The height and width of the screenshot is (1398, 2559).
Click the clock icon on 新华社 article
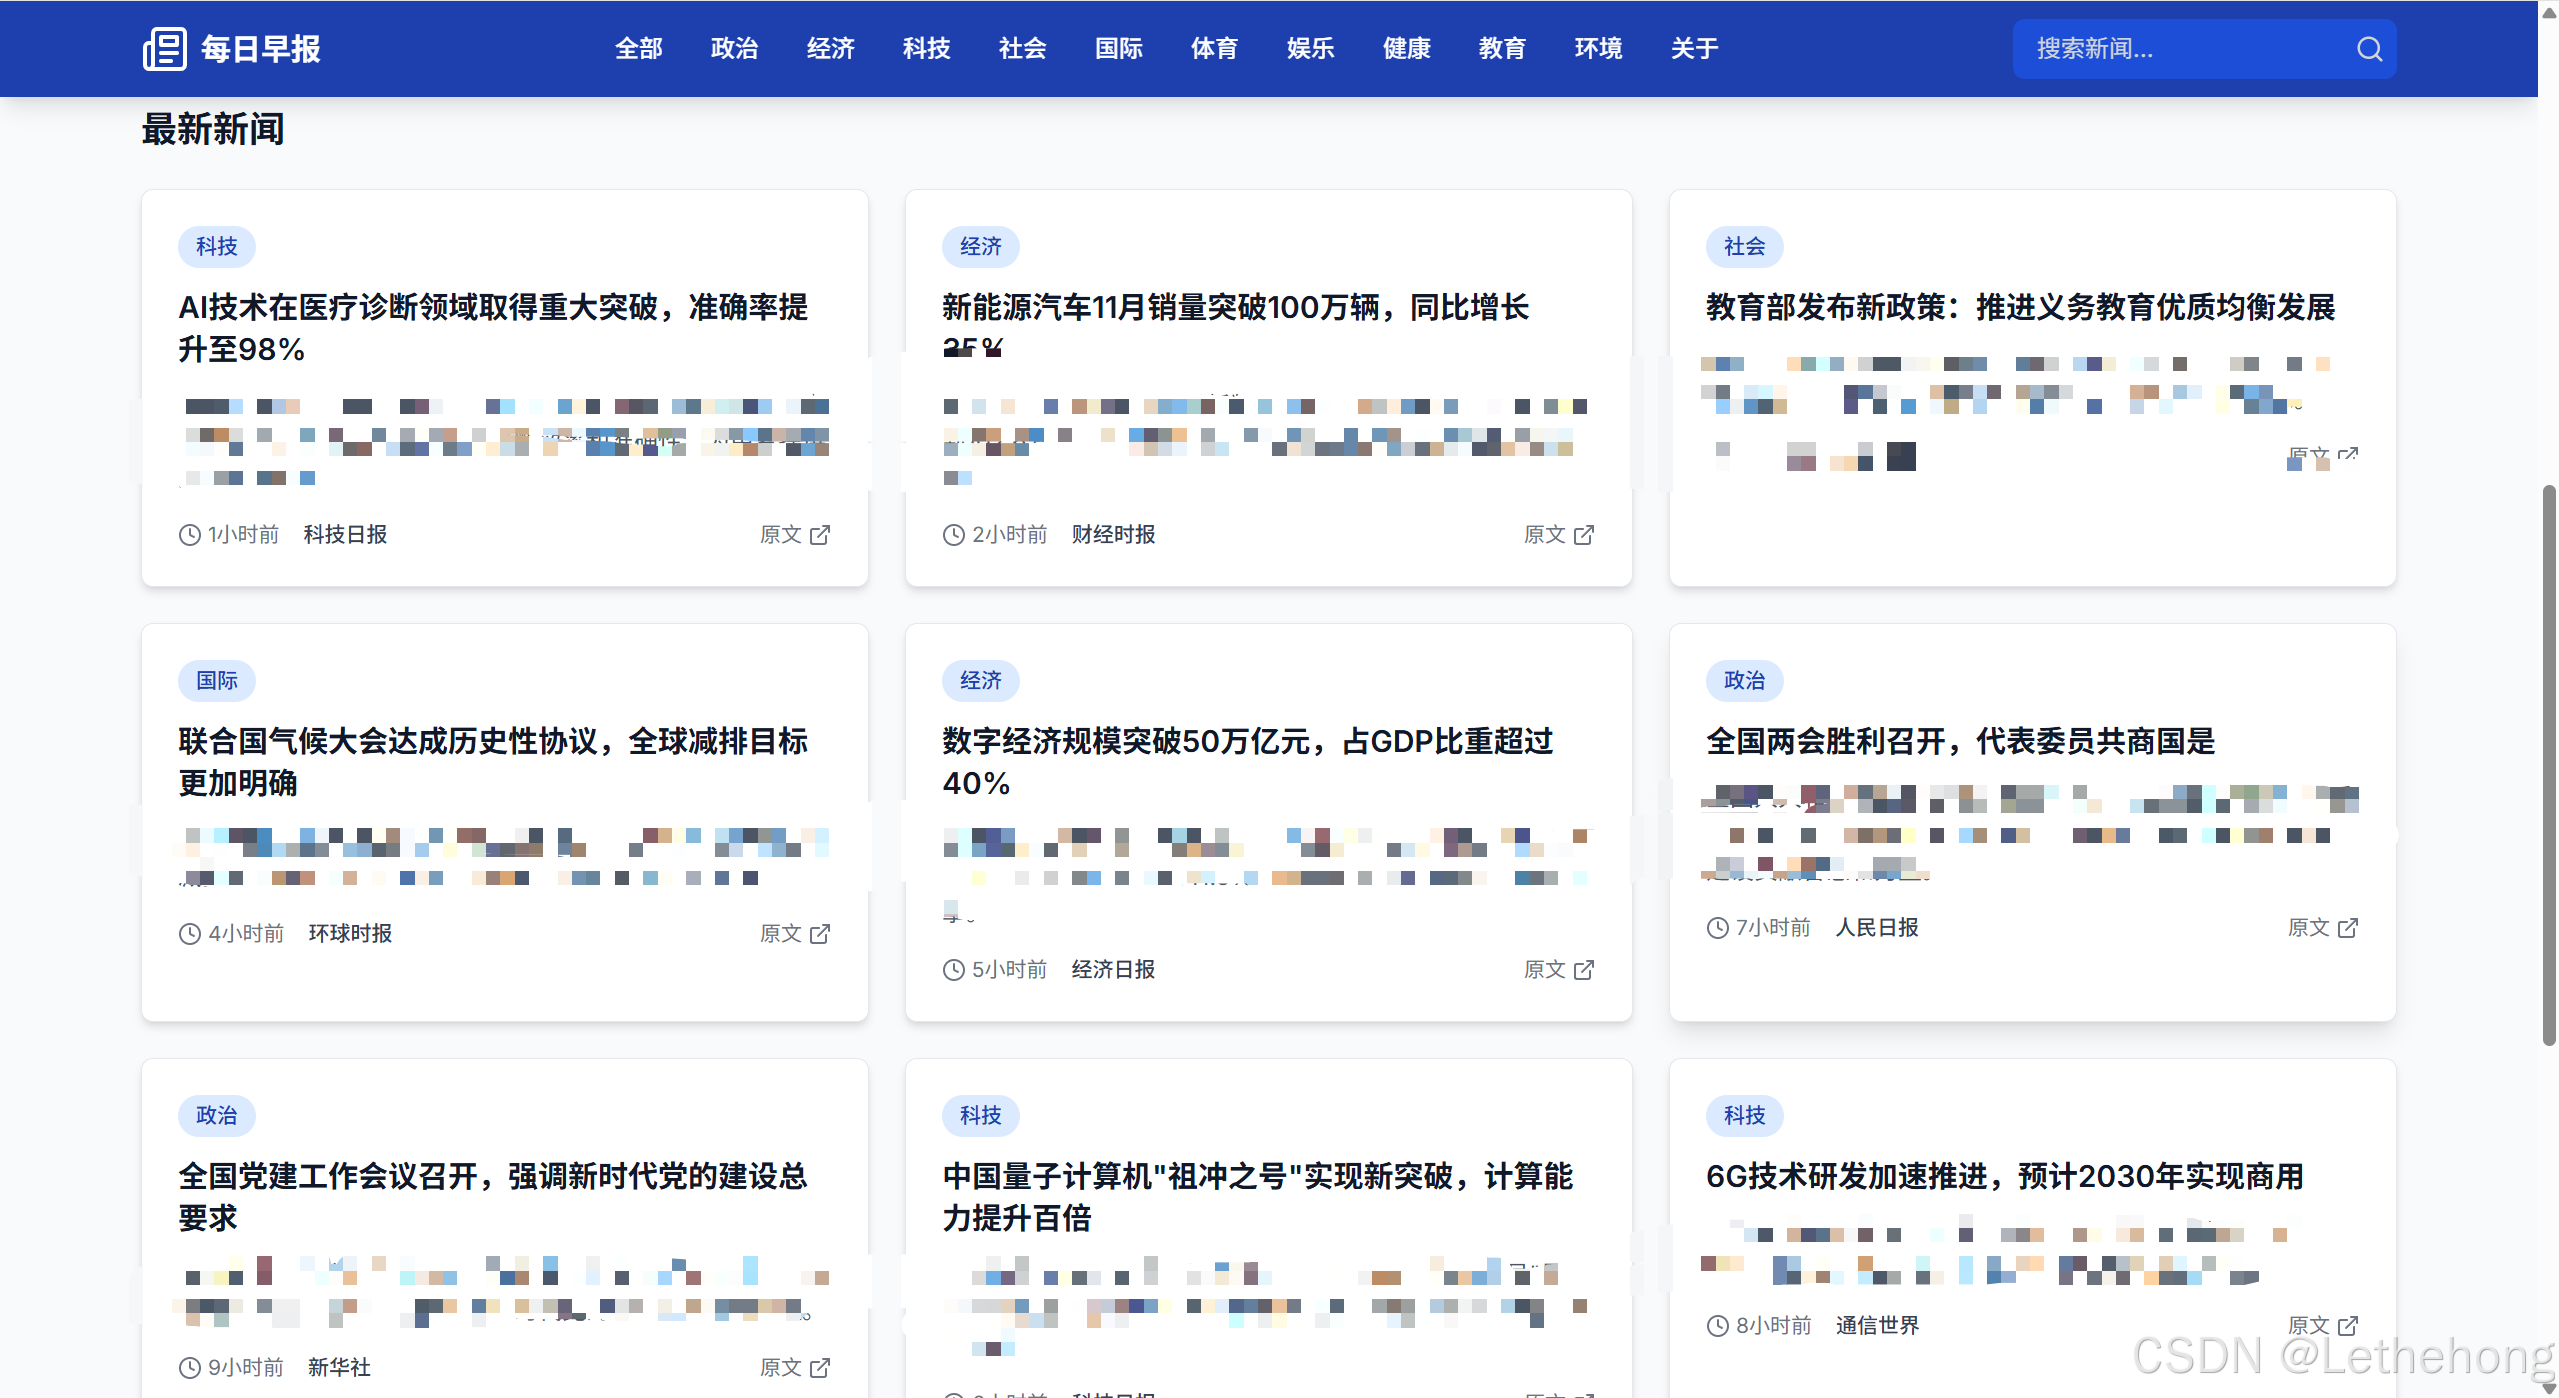point(188,1367)
